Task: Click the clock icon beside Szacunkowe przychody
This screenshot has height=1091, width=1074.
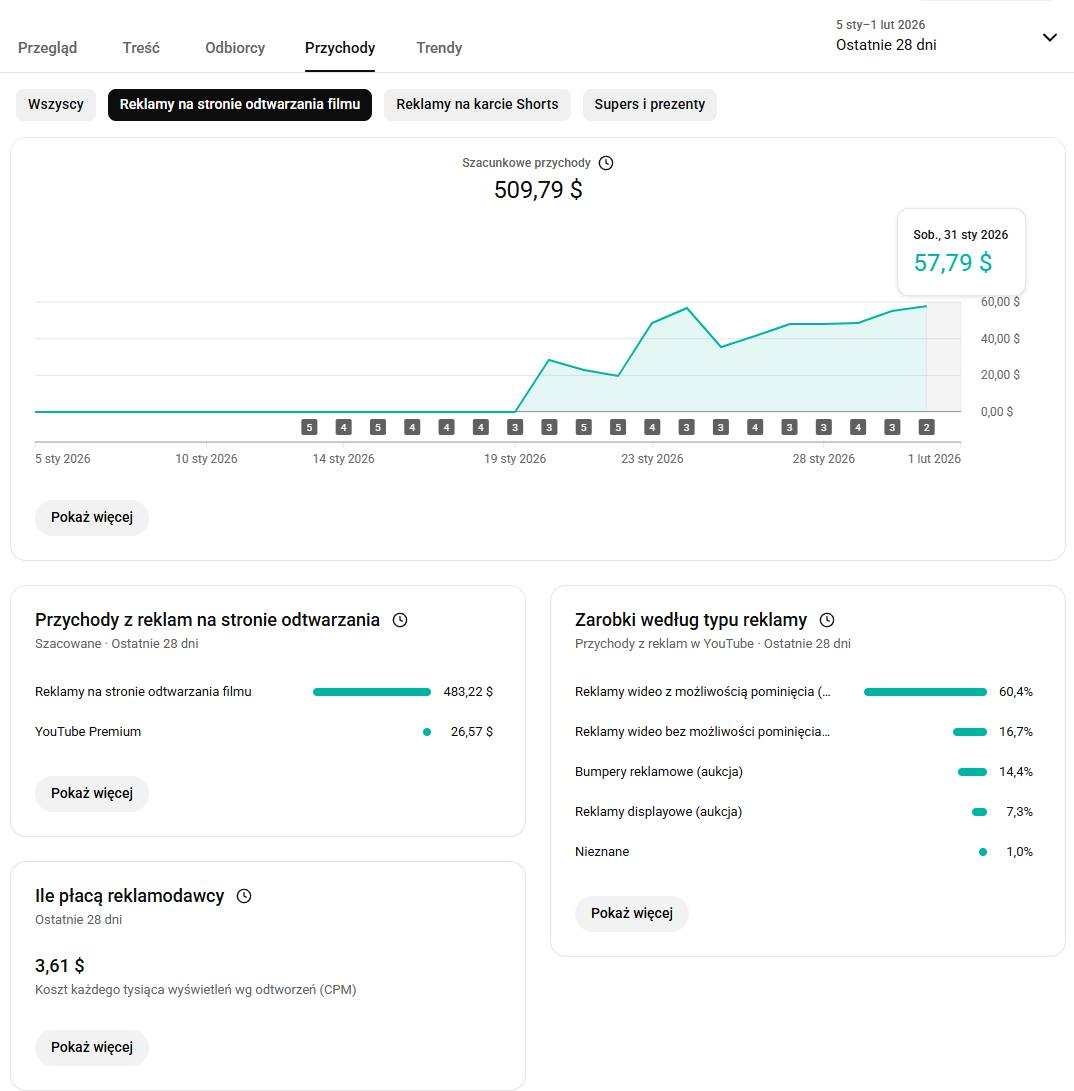Action: tap(606, 163)
